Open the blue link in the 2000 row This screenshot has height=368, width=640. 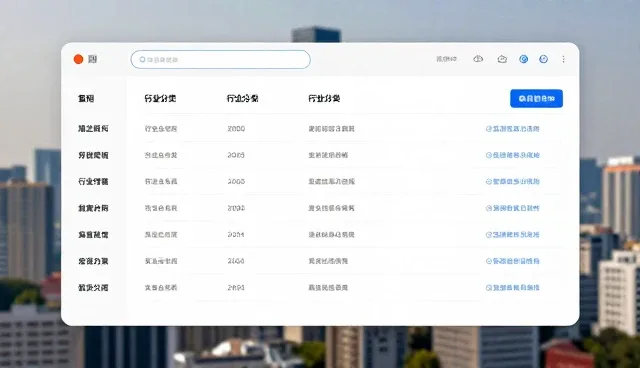[x=513, y=129]
